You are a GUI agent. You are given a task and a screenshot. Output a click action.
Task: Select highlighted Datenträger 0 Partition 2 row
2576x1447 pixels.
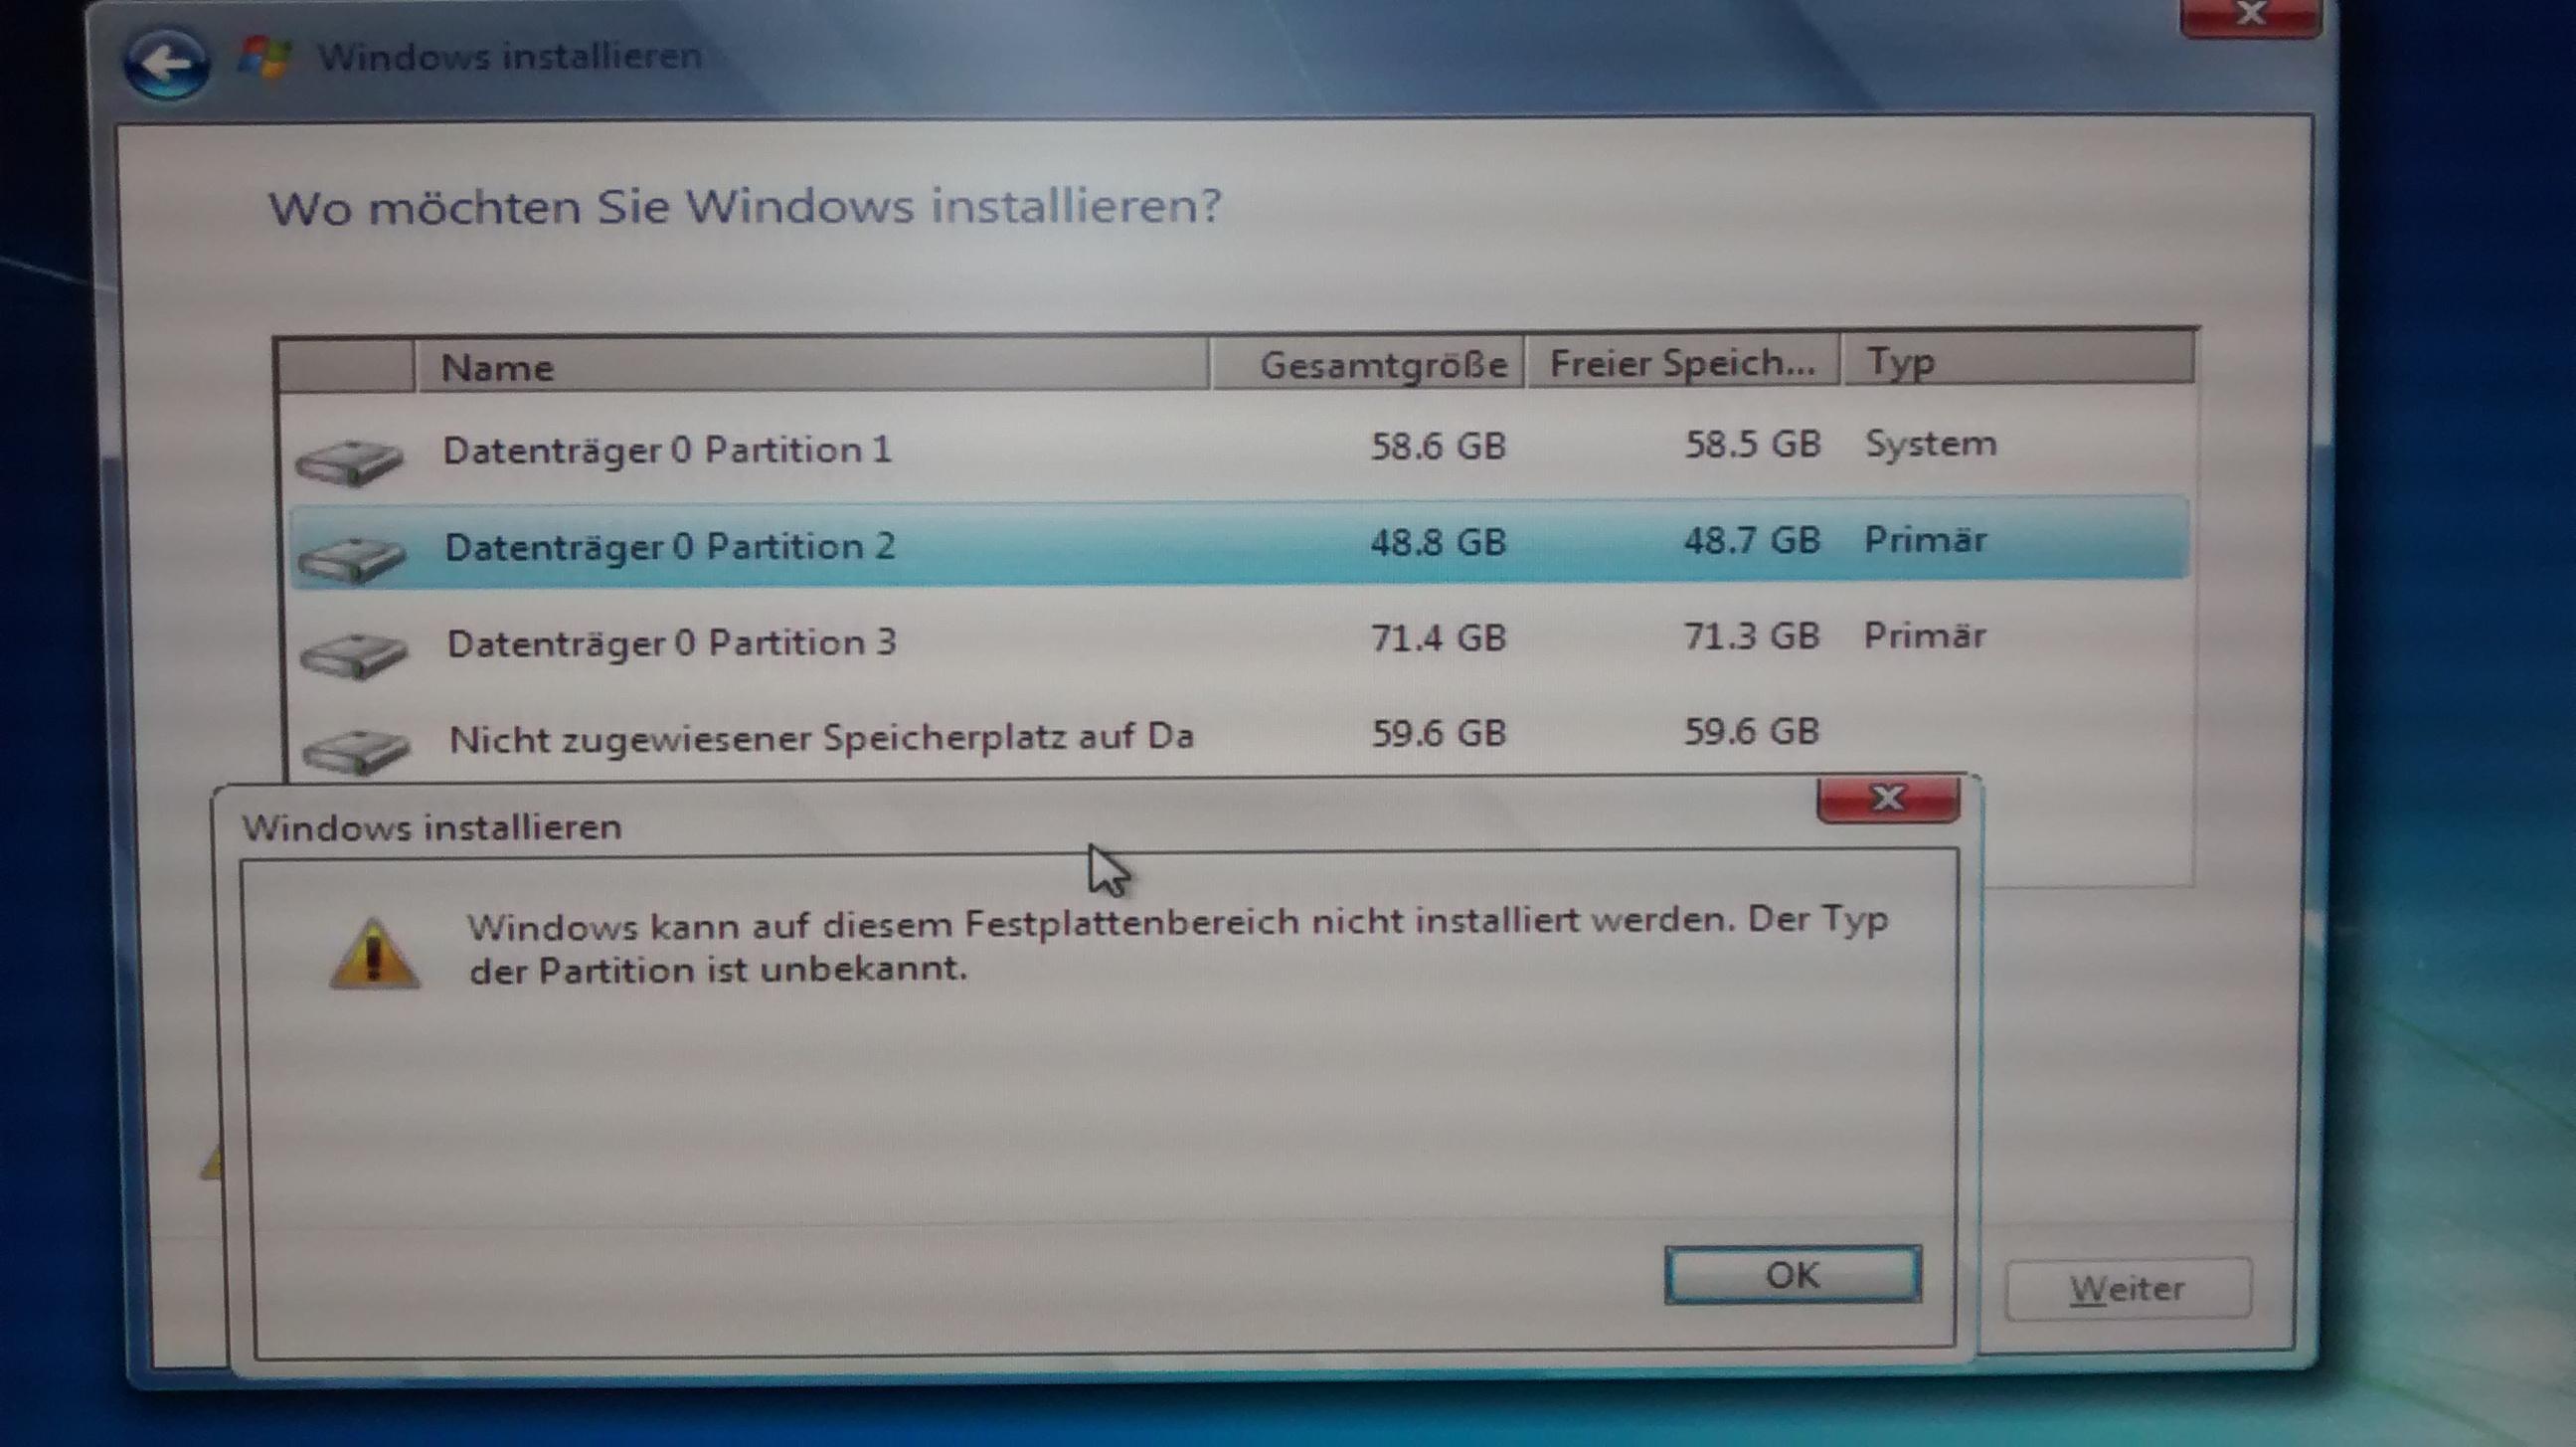pyautogui.click(x=1238, y=542)
